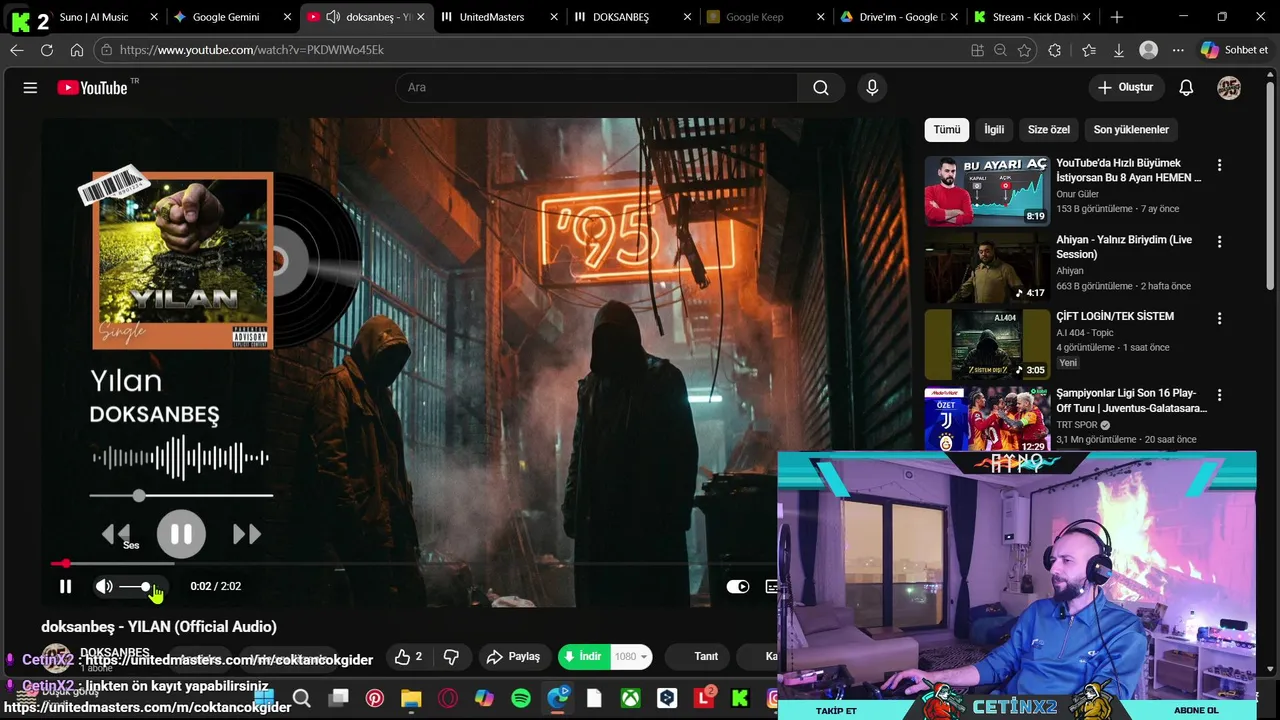Reload the page with the refresh icon
Screen dimensions: 1280x720
coord(47,50)
